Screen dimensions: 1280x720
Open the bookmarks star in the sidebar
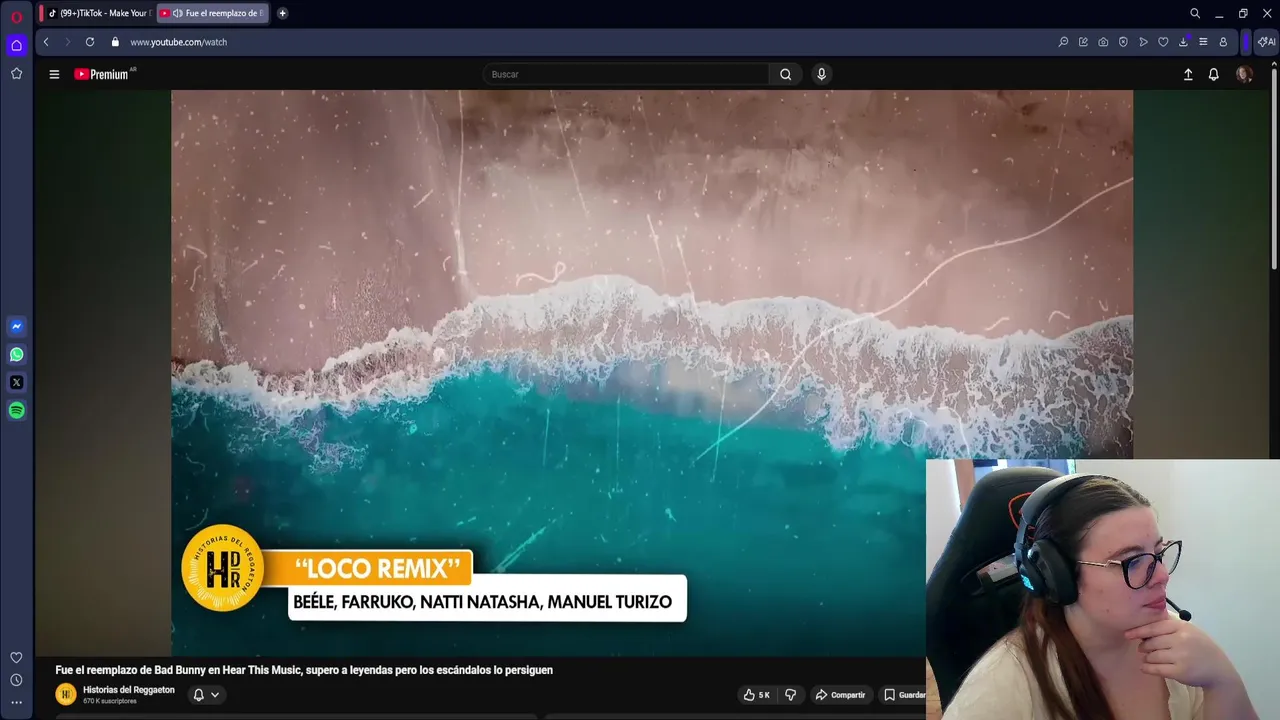[16, 73]
